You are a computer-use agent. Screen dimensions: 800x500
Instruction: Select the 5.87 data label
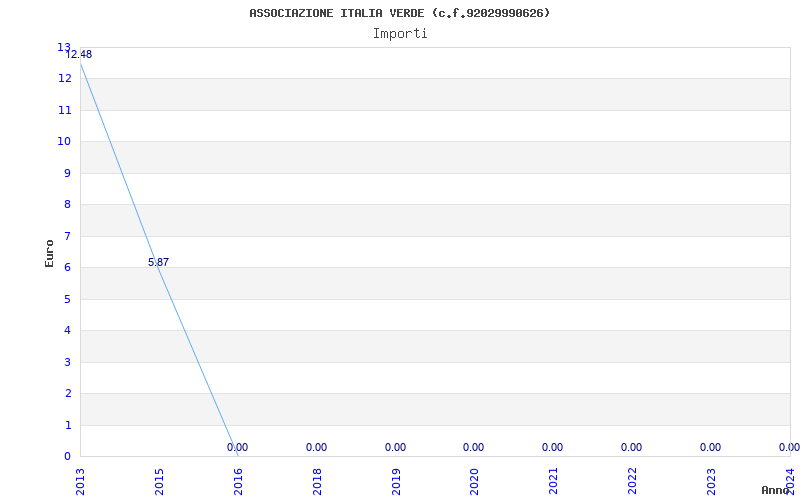[158, 262]
